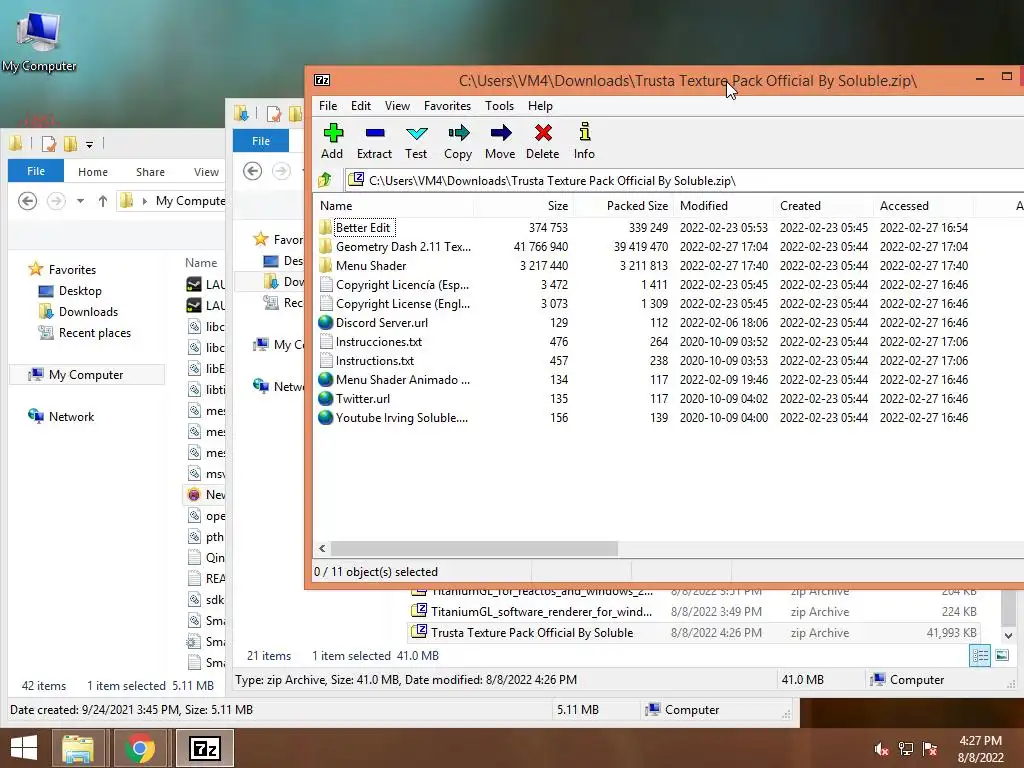
Task: Click the muted volume icon in system tray
Action: [881, 748]
